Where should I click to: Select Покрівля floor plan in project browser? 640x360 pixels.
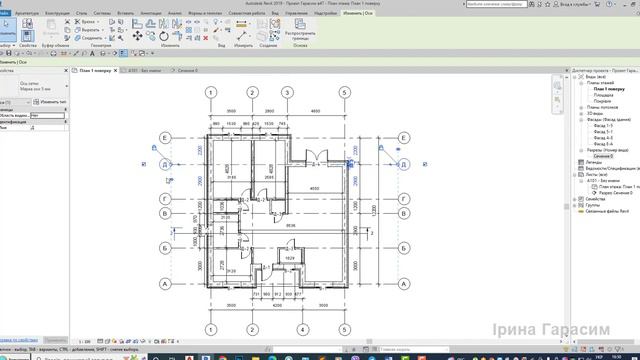602,101
